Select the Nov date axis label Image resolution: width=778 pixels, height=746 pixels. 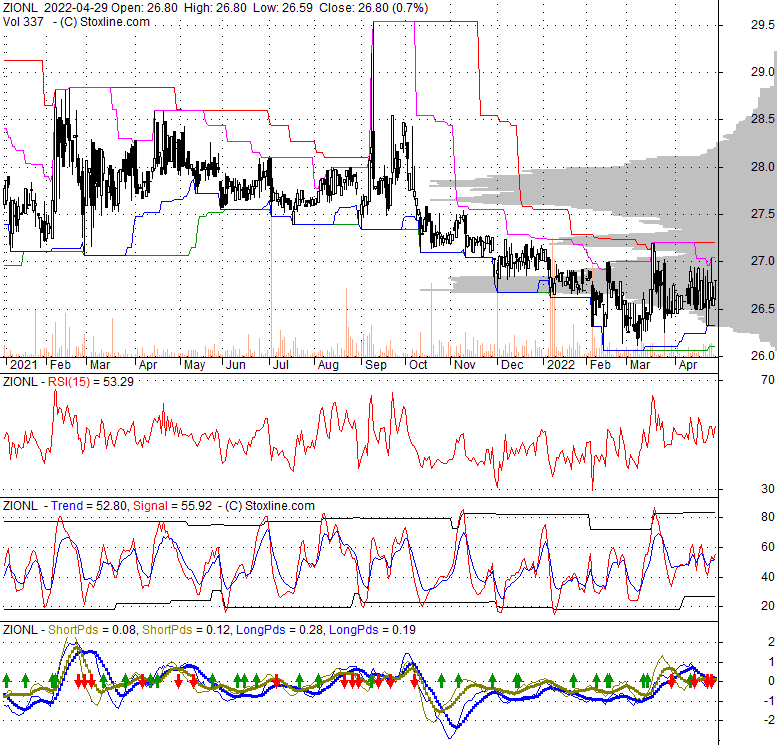click(x=465, y=365)
